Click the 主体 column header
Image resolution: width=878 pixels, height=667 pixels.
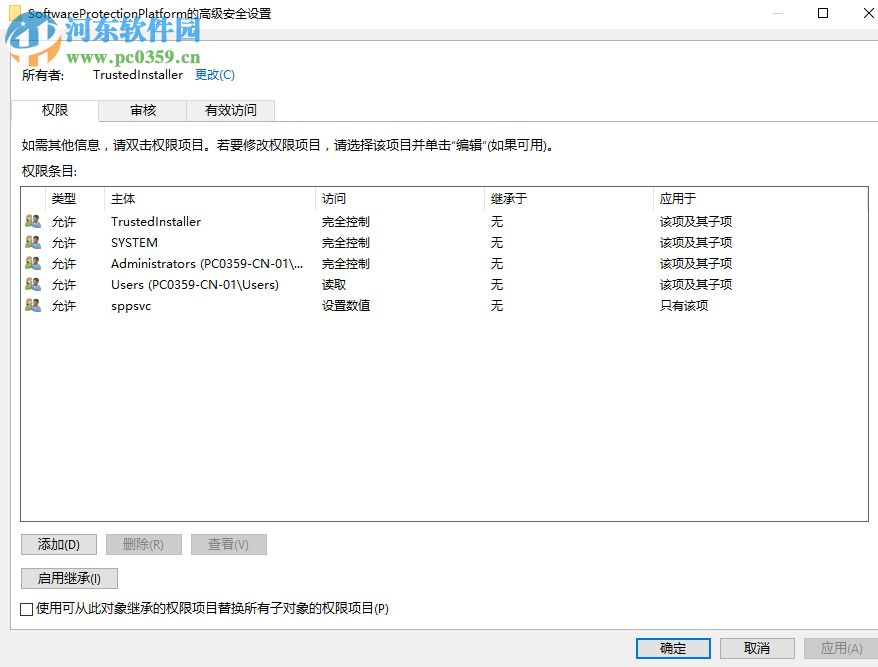123,198
